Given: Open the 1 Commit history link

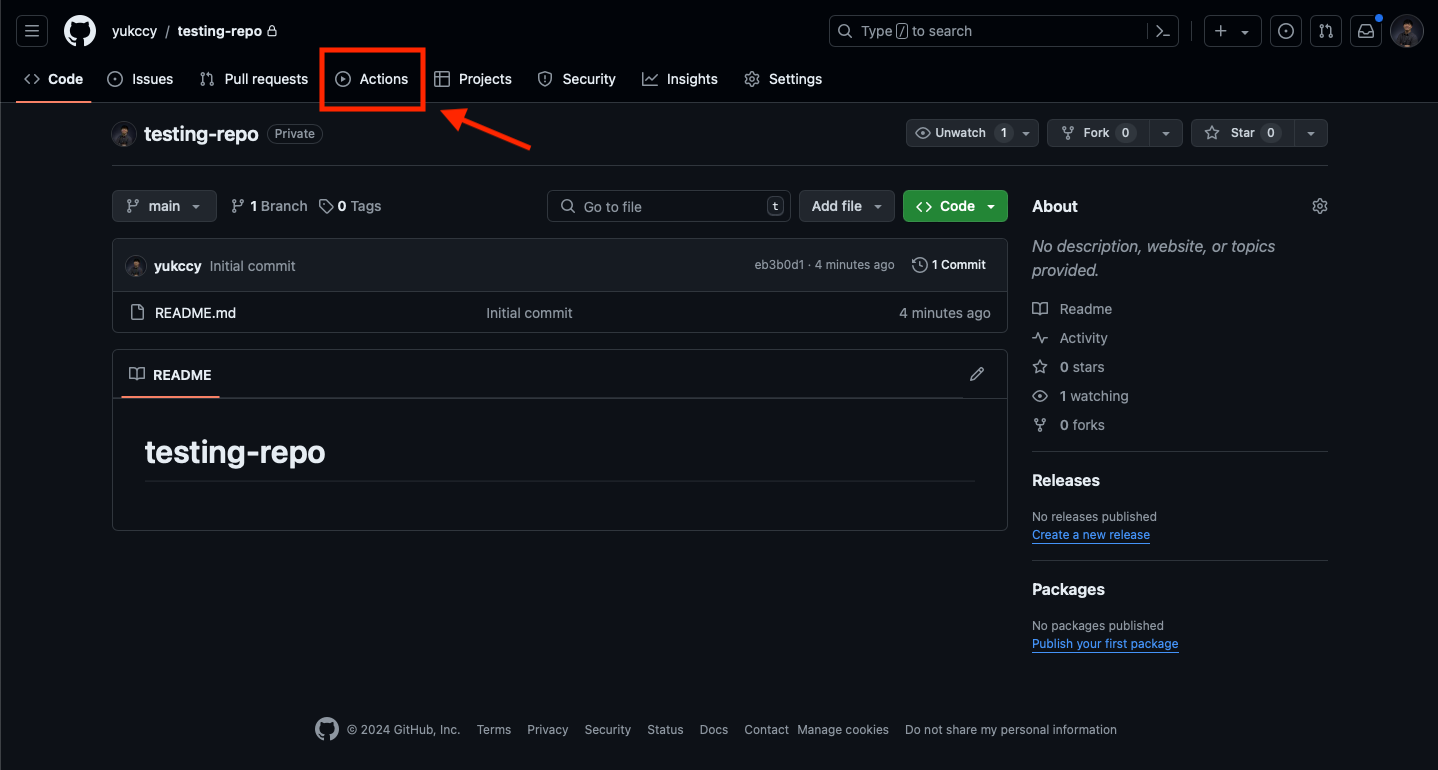Looking at the screenshot, I should [x=949, y=265].
